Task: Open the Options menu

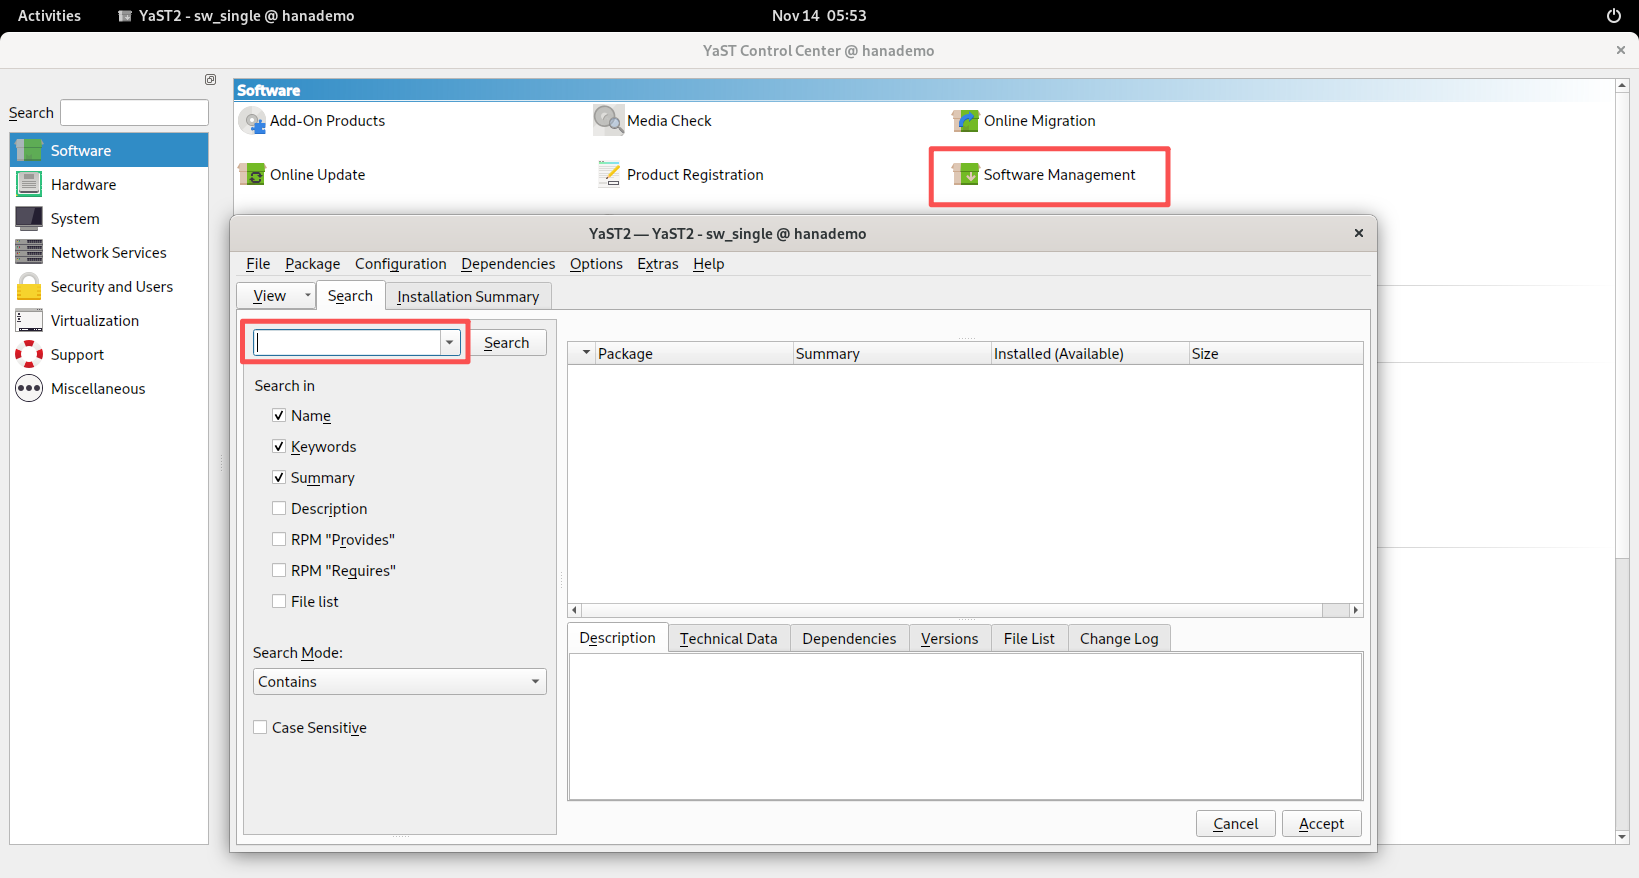Action: [x=596, y=264]
